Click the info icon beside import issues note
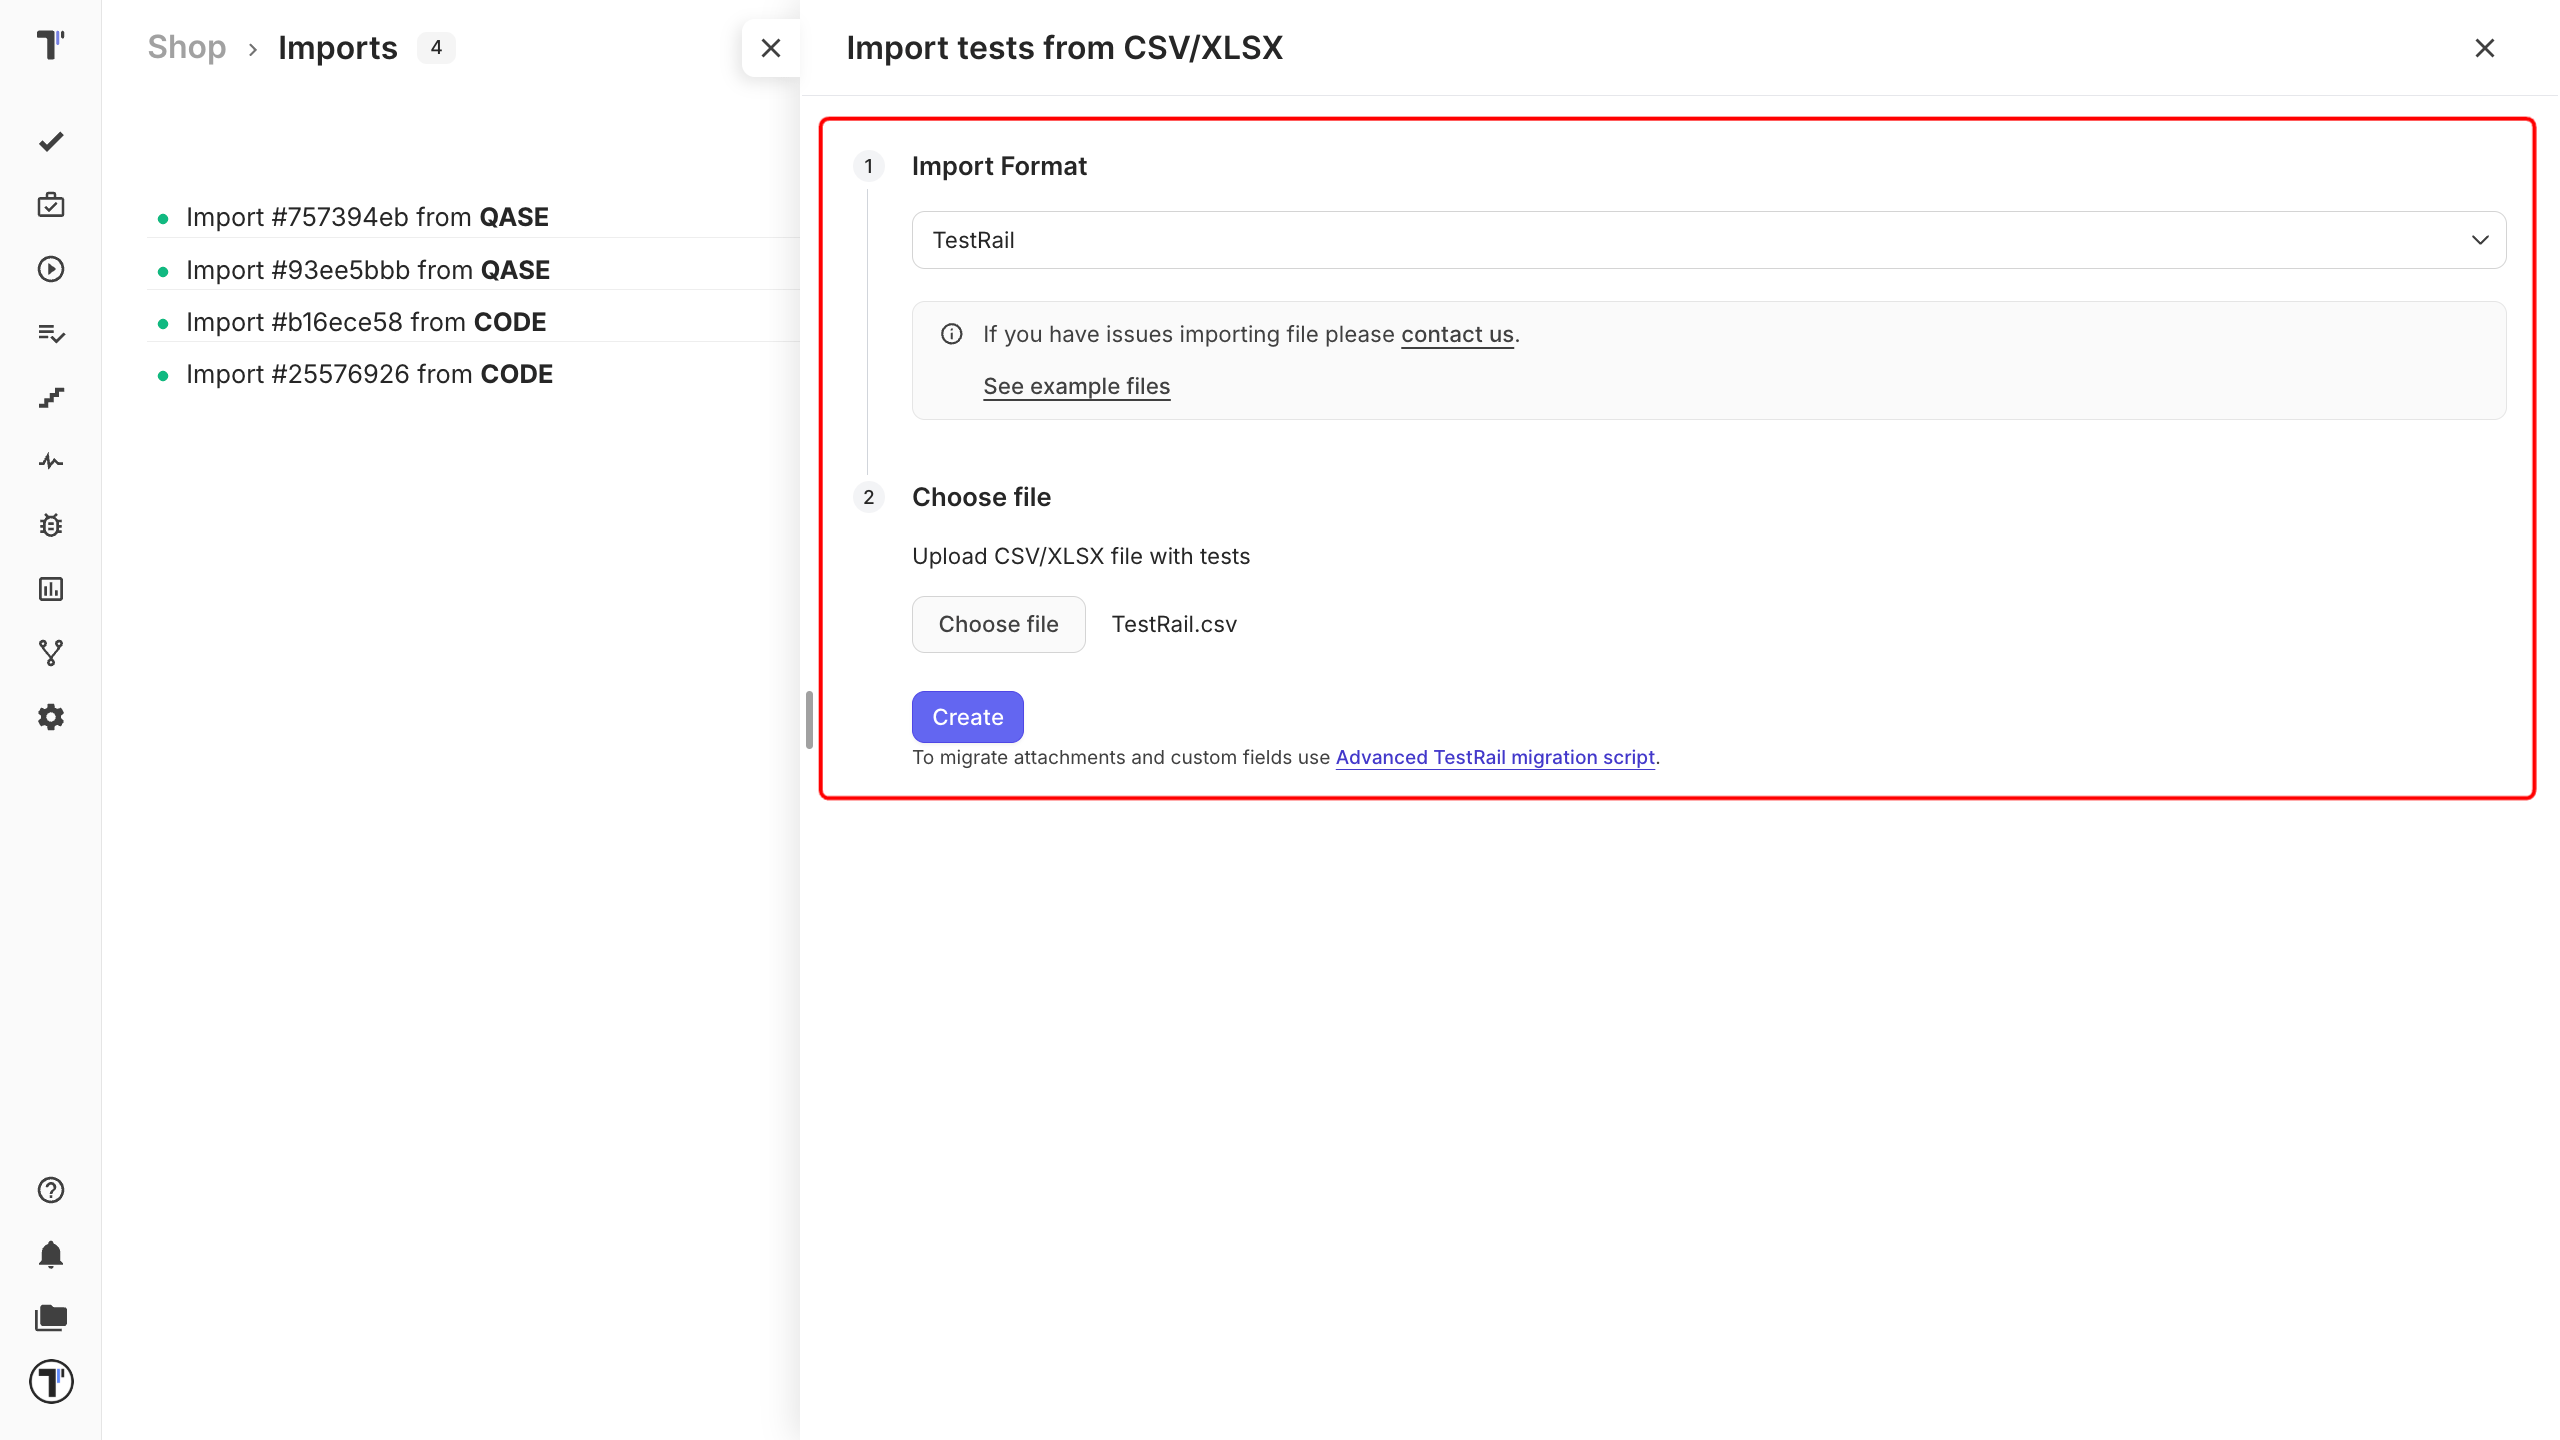The width and height of the screenshot is (2560, 1440). coord(951,334)
